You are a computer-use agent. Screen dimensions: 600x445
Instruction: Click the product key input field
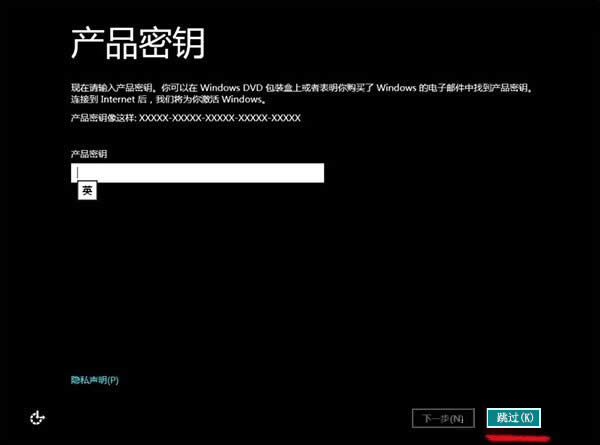click(197, 173)
